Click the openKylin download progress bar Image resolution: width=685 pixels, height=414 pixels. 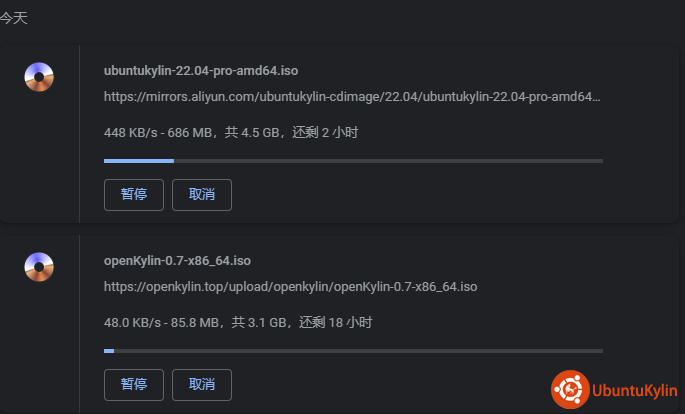[x=353, y=350]
